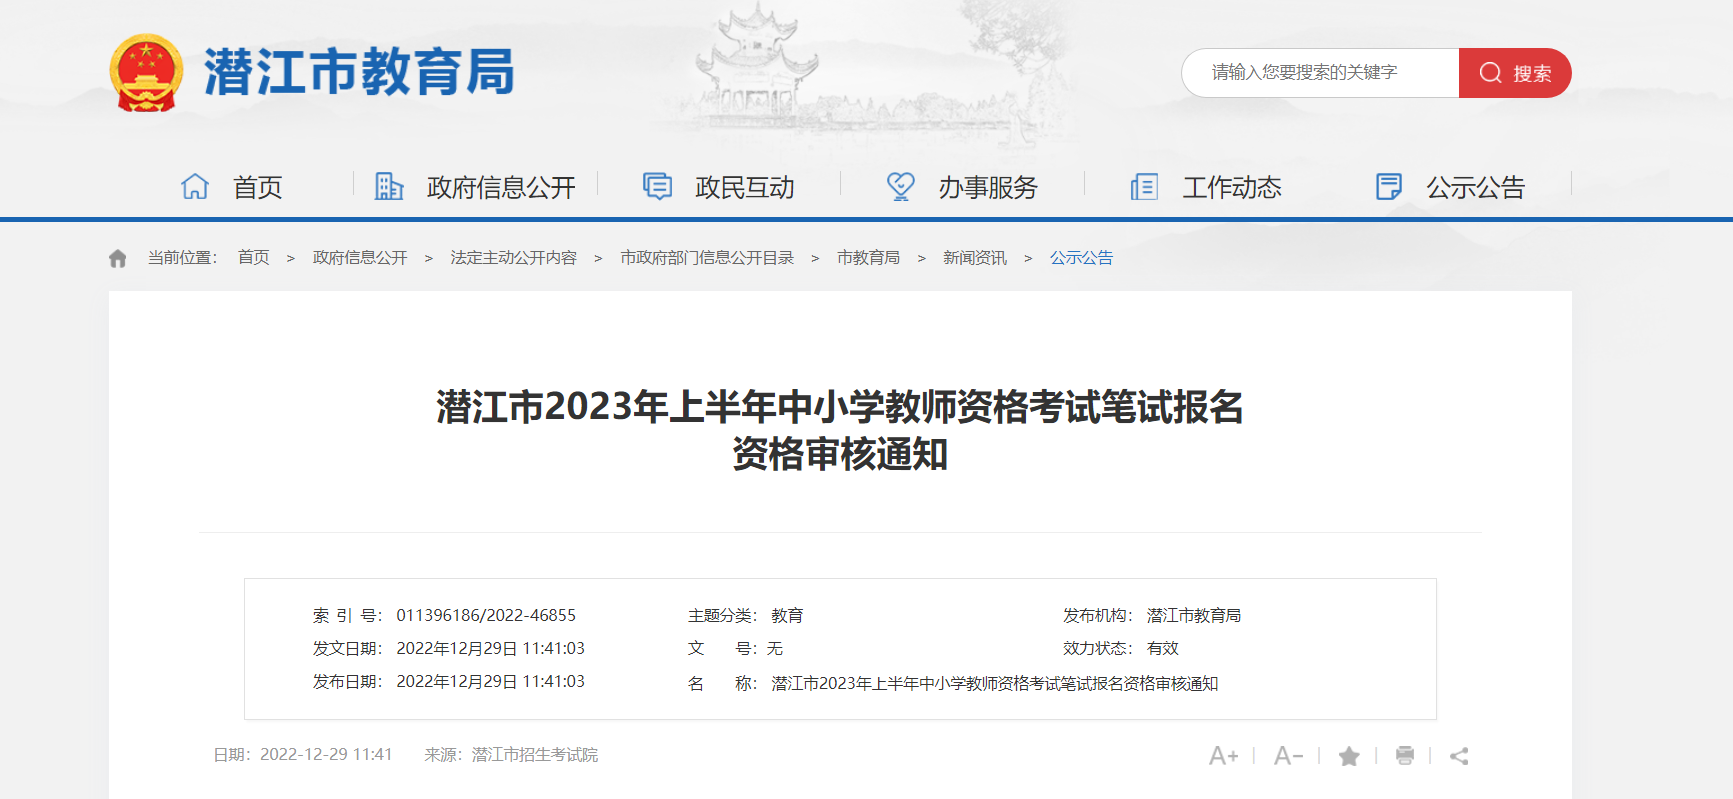Click the notice icon beside 公示公告

1389,187
